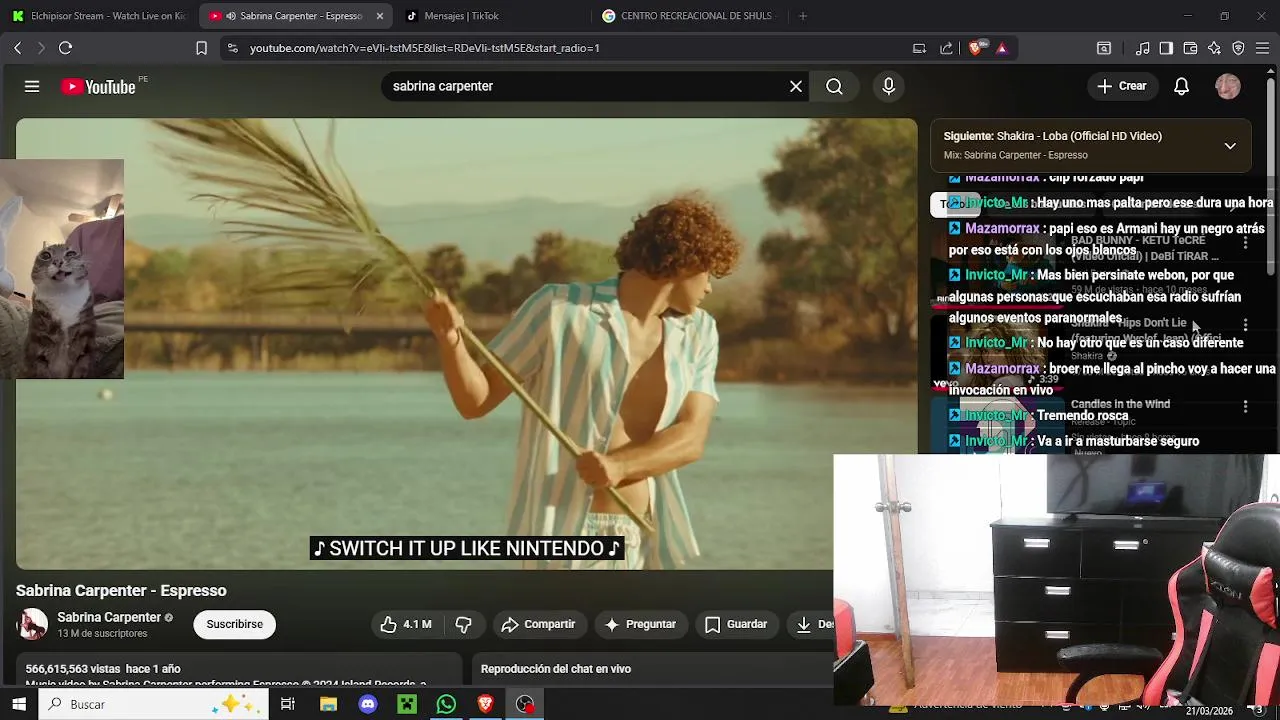Open options for the BAD BUNNY video row
This screenshot has width=1280, height=720.
(x=1245, y=243)
